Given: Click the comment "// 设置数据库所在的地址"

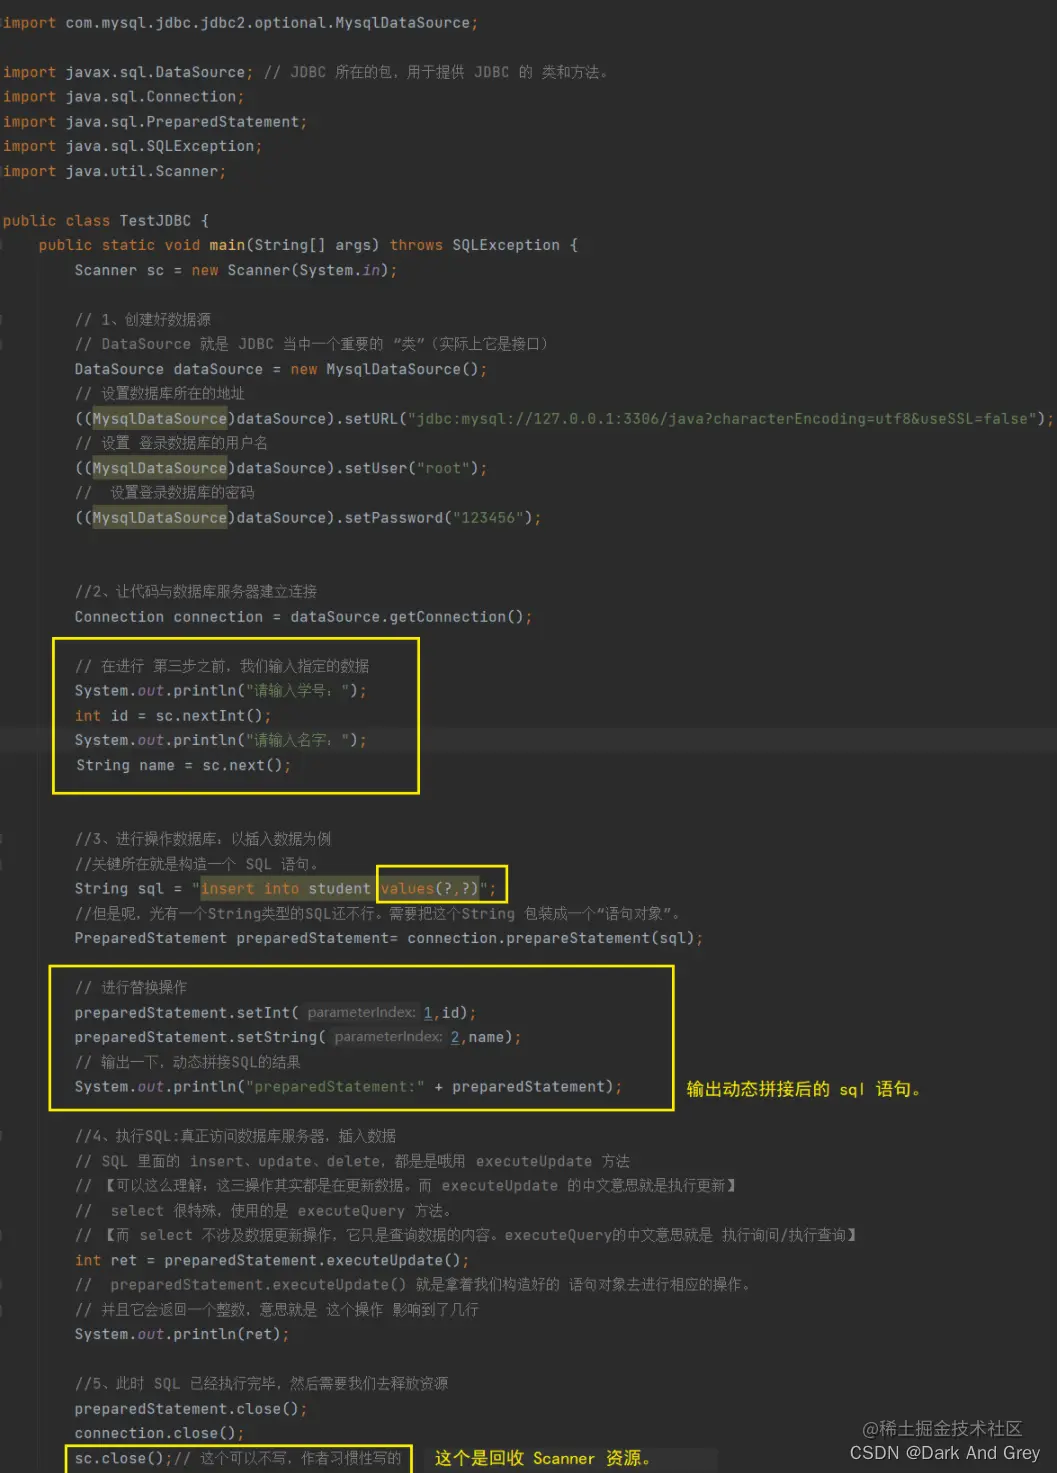Looking at the screenshot, I should tap(160, 394).
